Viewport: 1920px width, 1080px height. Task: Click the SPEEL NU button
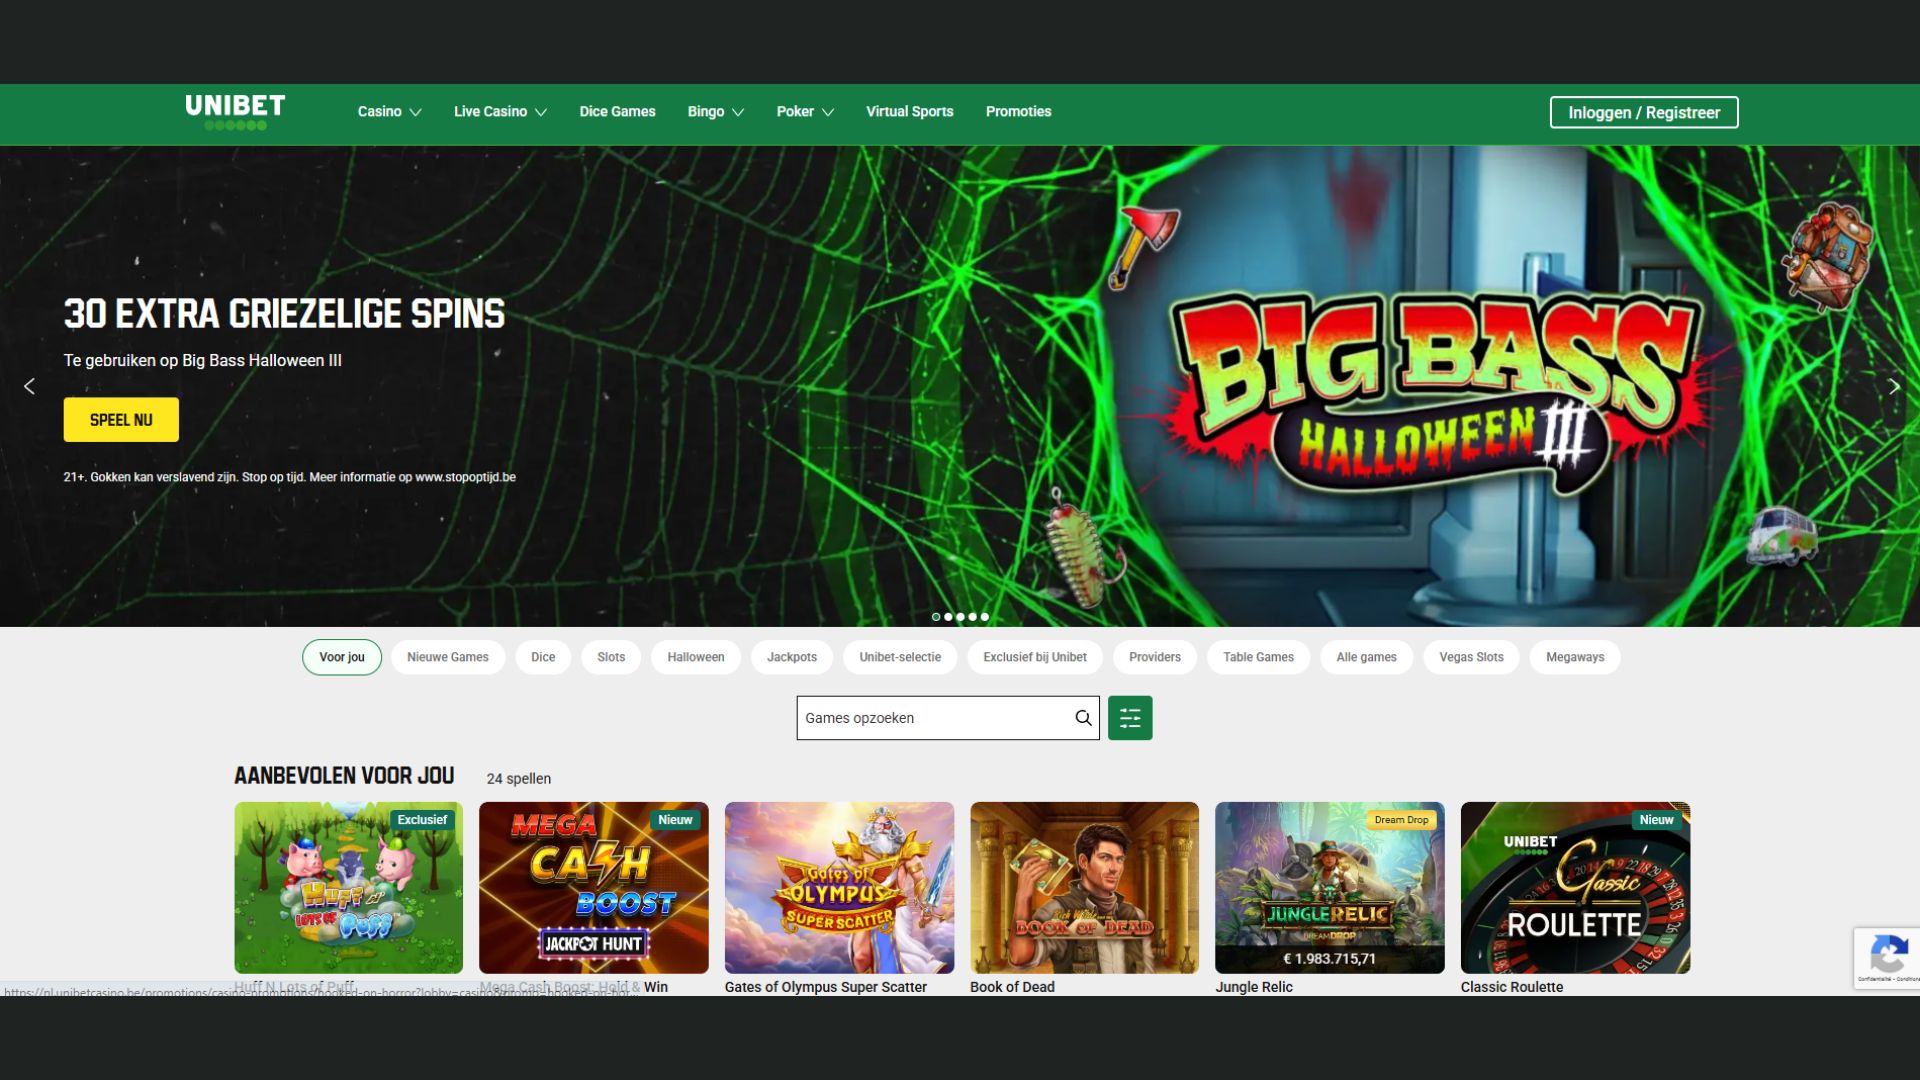[121, 419]
